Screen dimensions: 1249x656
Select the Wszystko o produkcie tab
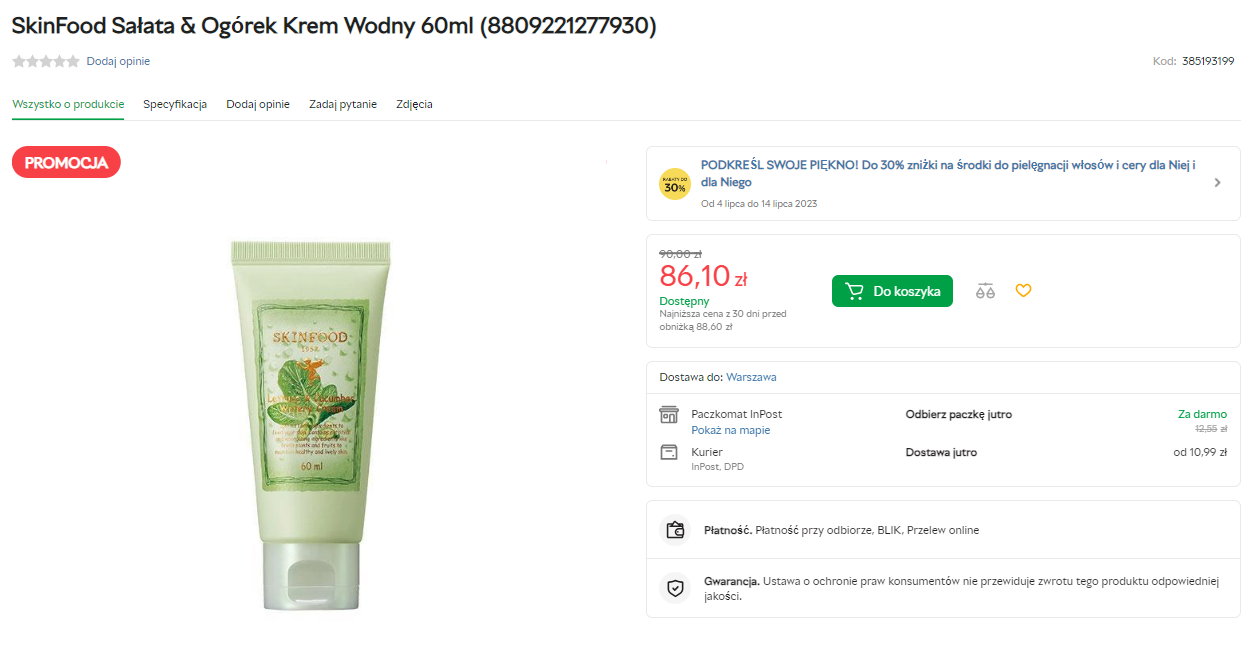(x=68, y=104)
